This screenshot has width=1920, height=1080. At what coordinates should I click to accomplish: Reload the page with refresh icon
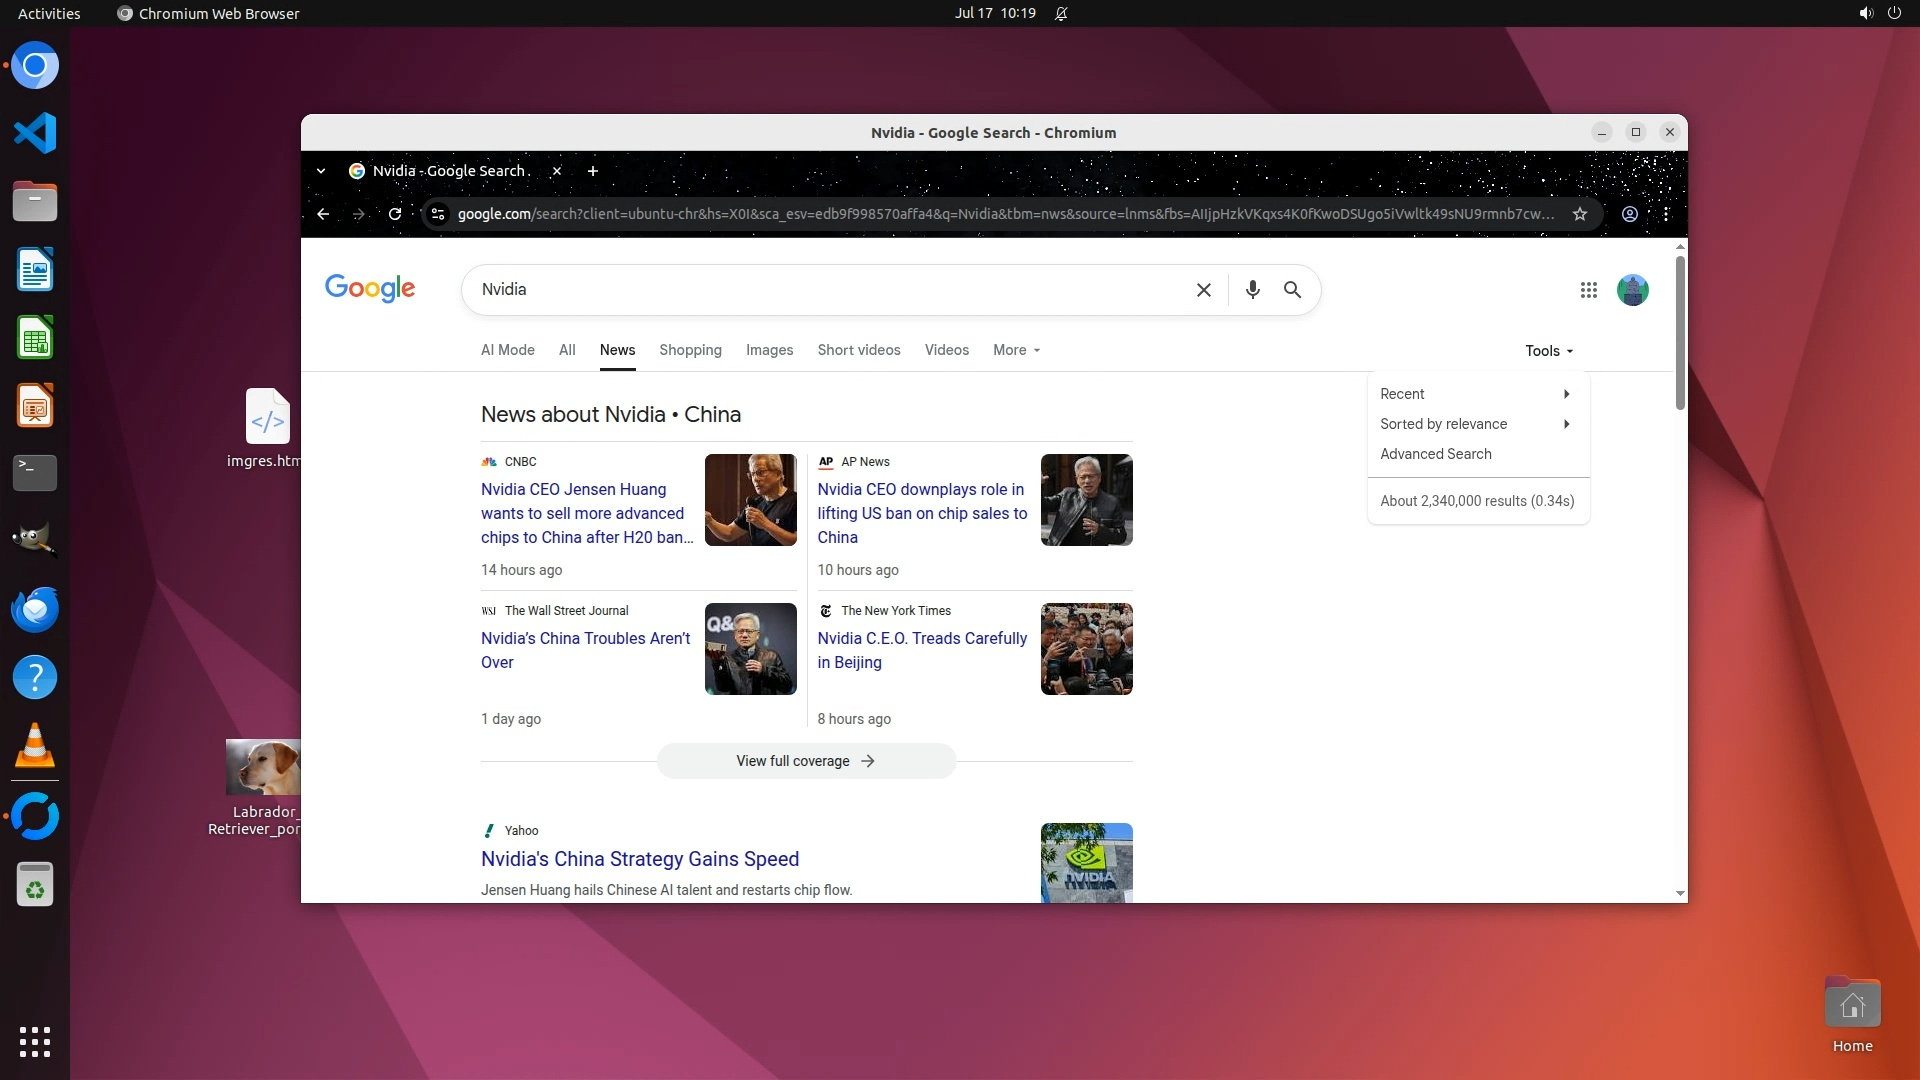[395, 214]
